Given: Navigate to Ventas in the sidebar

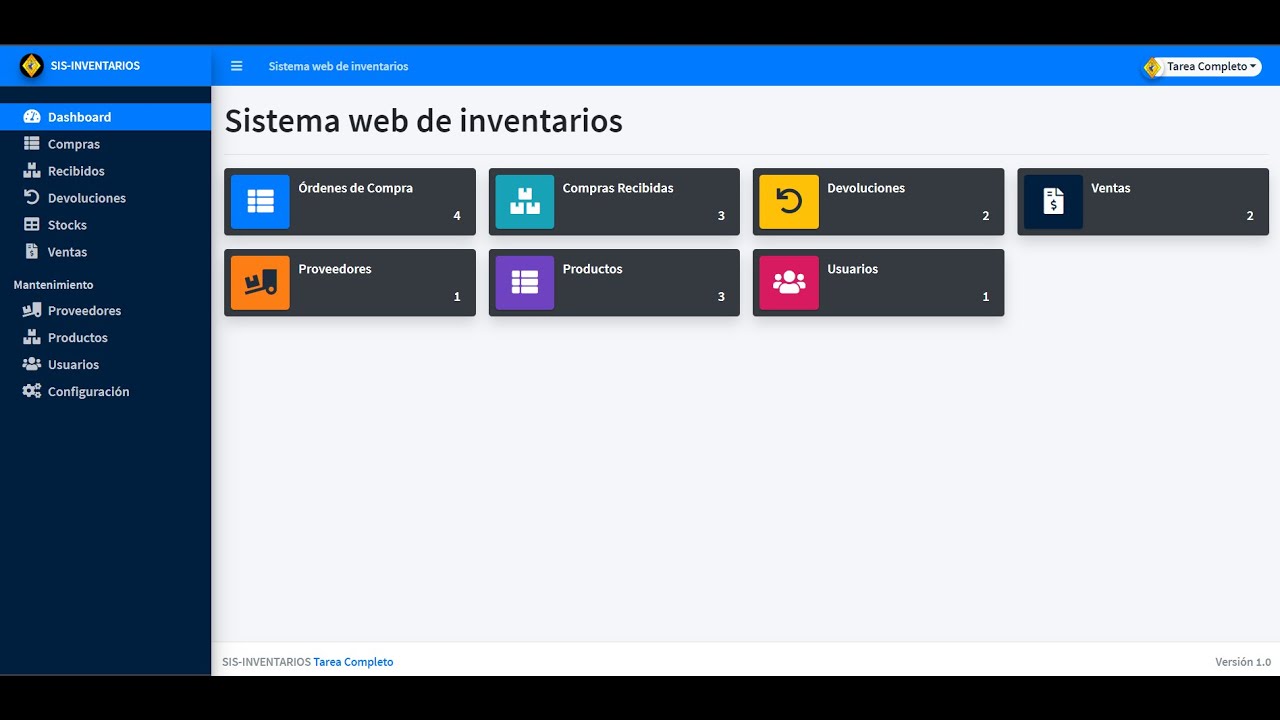Looking at the screenshot, I should click(105, 252).
